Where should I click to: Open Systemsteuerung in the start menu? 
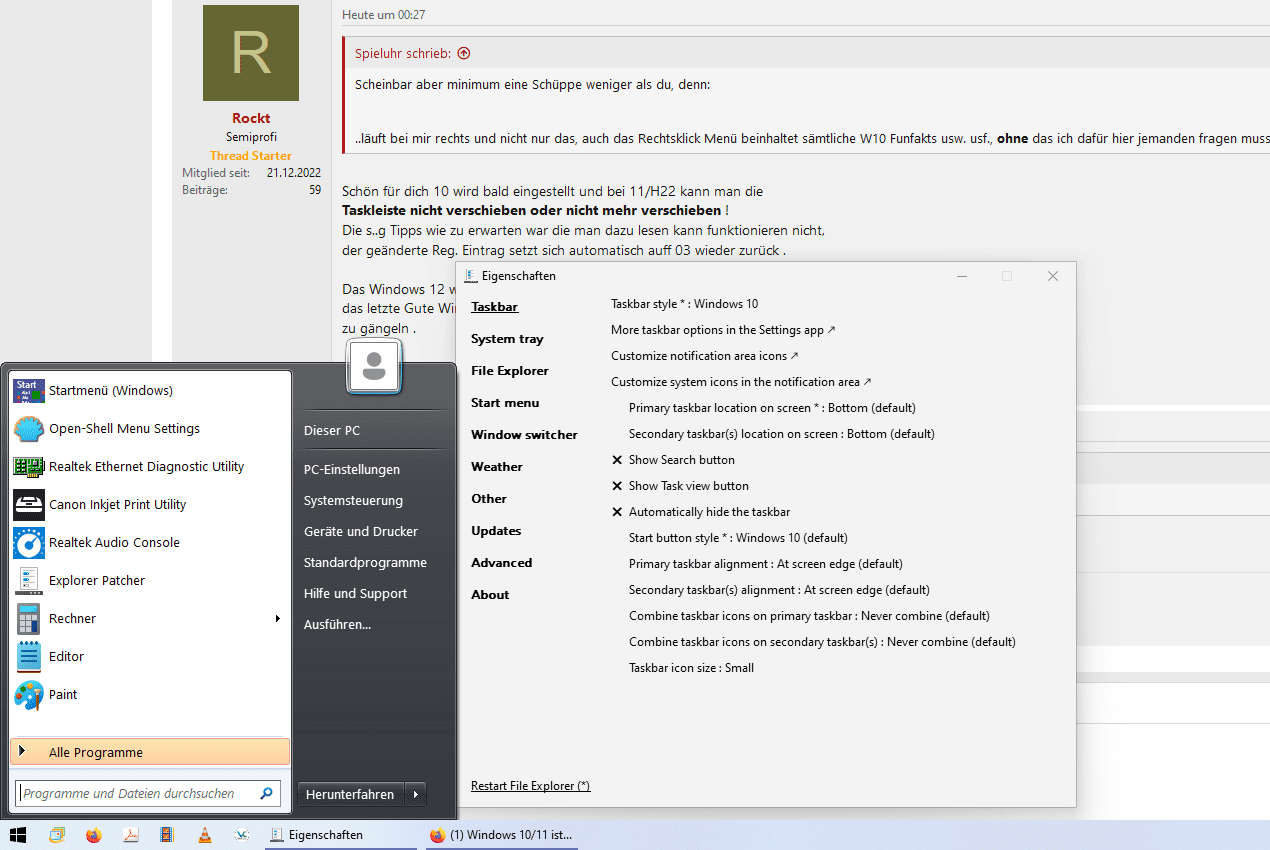(354, 501)
